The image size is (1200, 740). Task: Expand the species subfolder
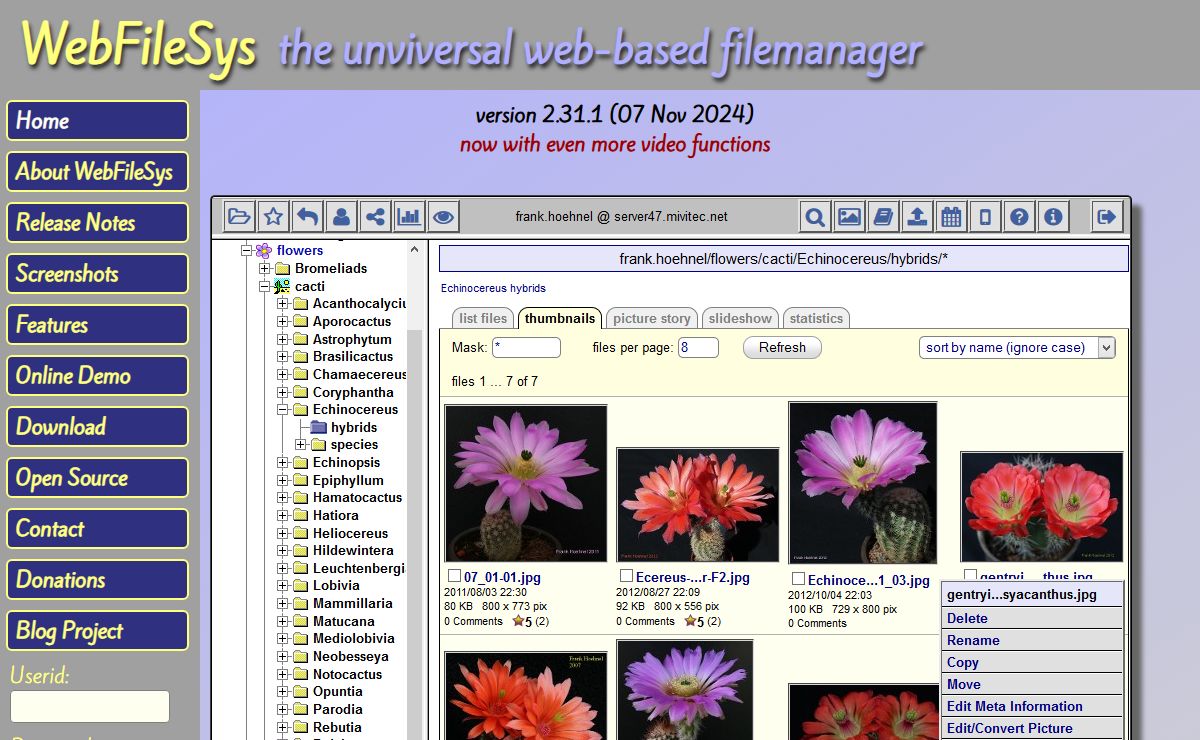point(301,445)
